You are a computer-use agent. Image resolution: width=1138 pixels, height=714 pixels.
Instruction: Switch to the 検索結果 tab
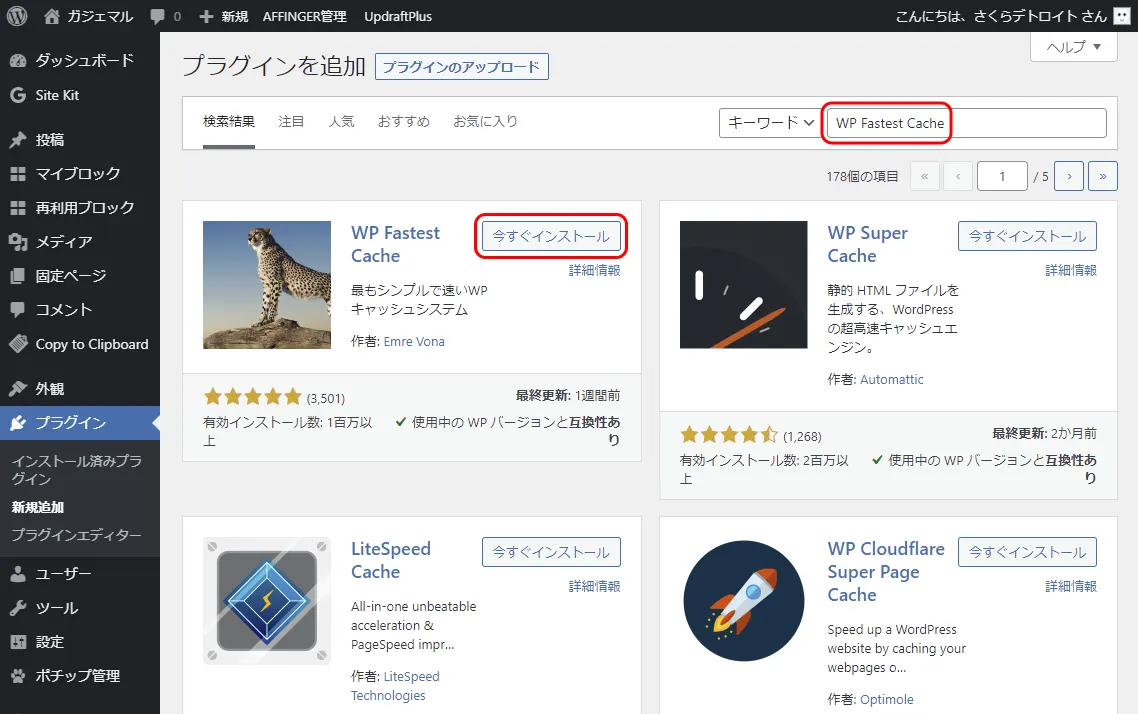coord(229,121)
